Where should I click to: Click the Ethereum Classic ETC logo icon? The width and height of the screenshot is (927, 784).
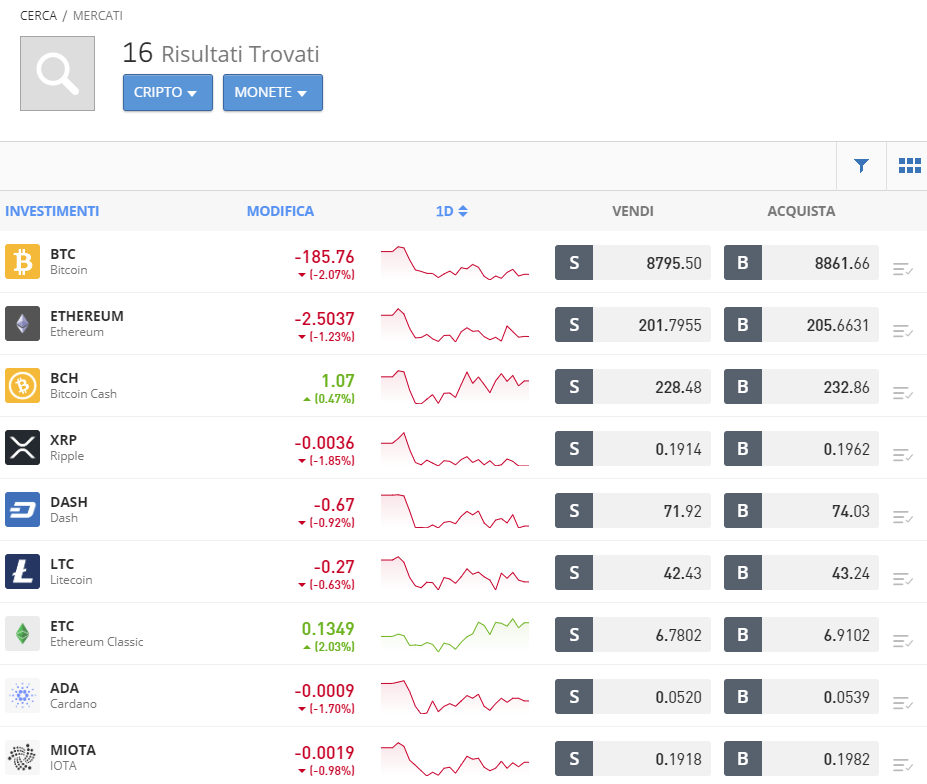point(22,634)
